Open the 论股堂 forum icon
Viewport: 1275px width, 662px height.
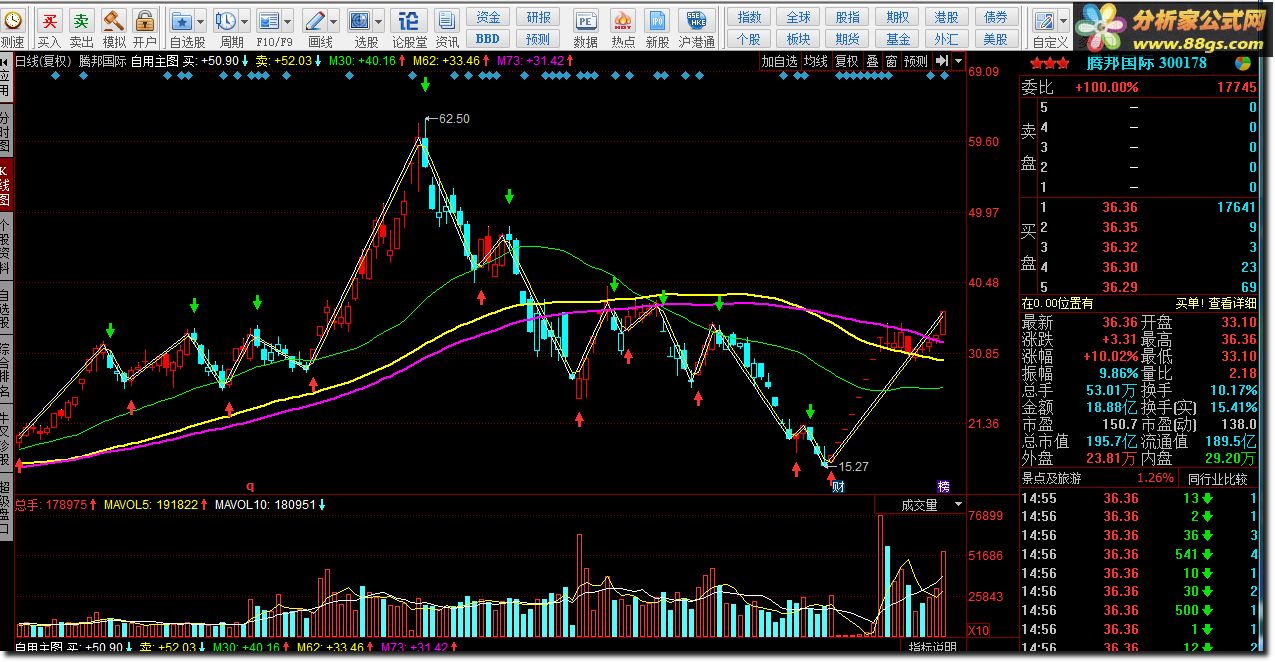(408, 20)
